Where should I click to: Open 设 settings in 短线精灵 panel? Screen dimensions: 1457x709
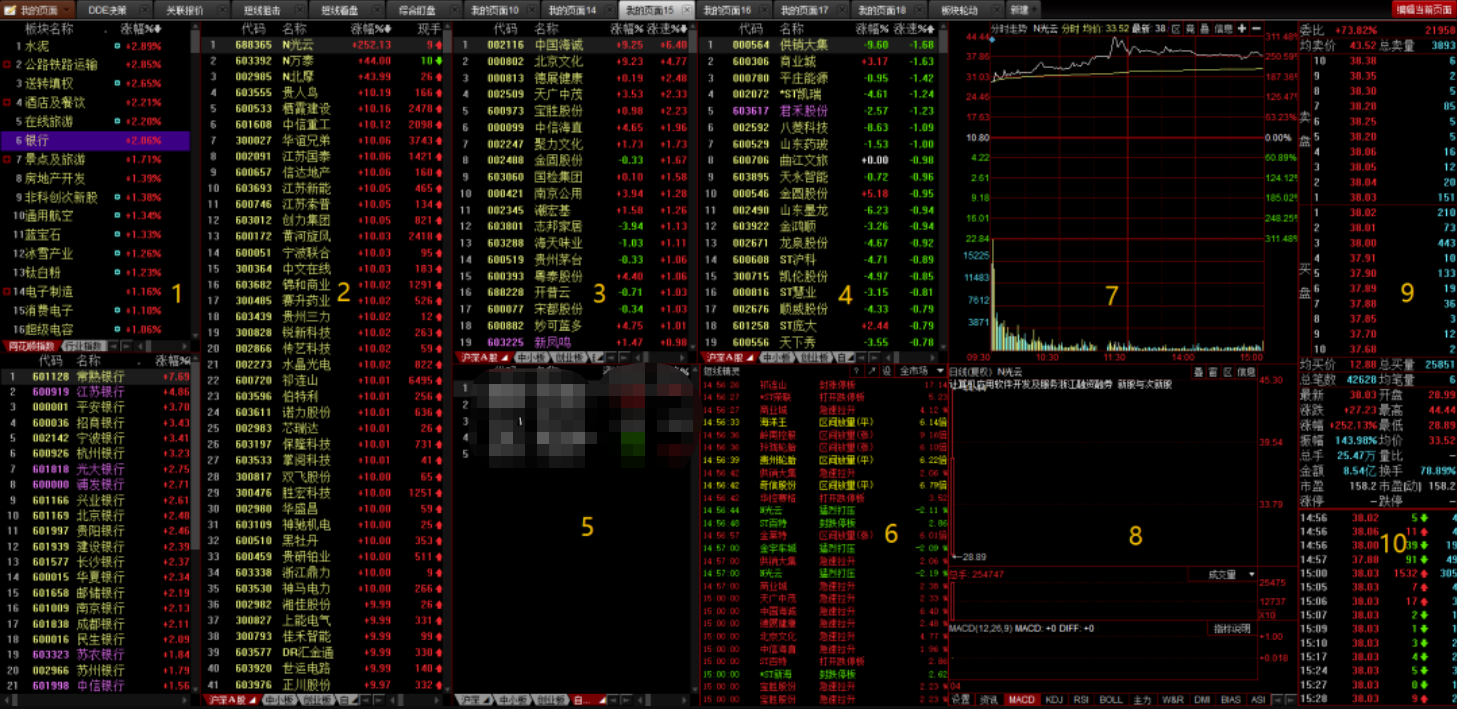(x=887, y=371)
